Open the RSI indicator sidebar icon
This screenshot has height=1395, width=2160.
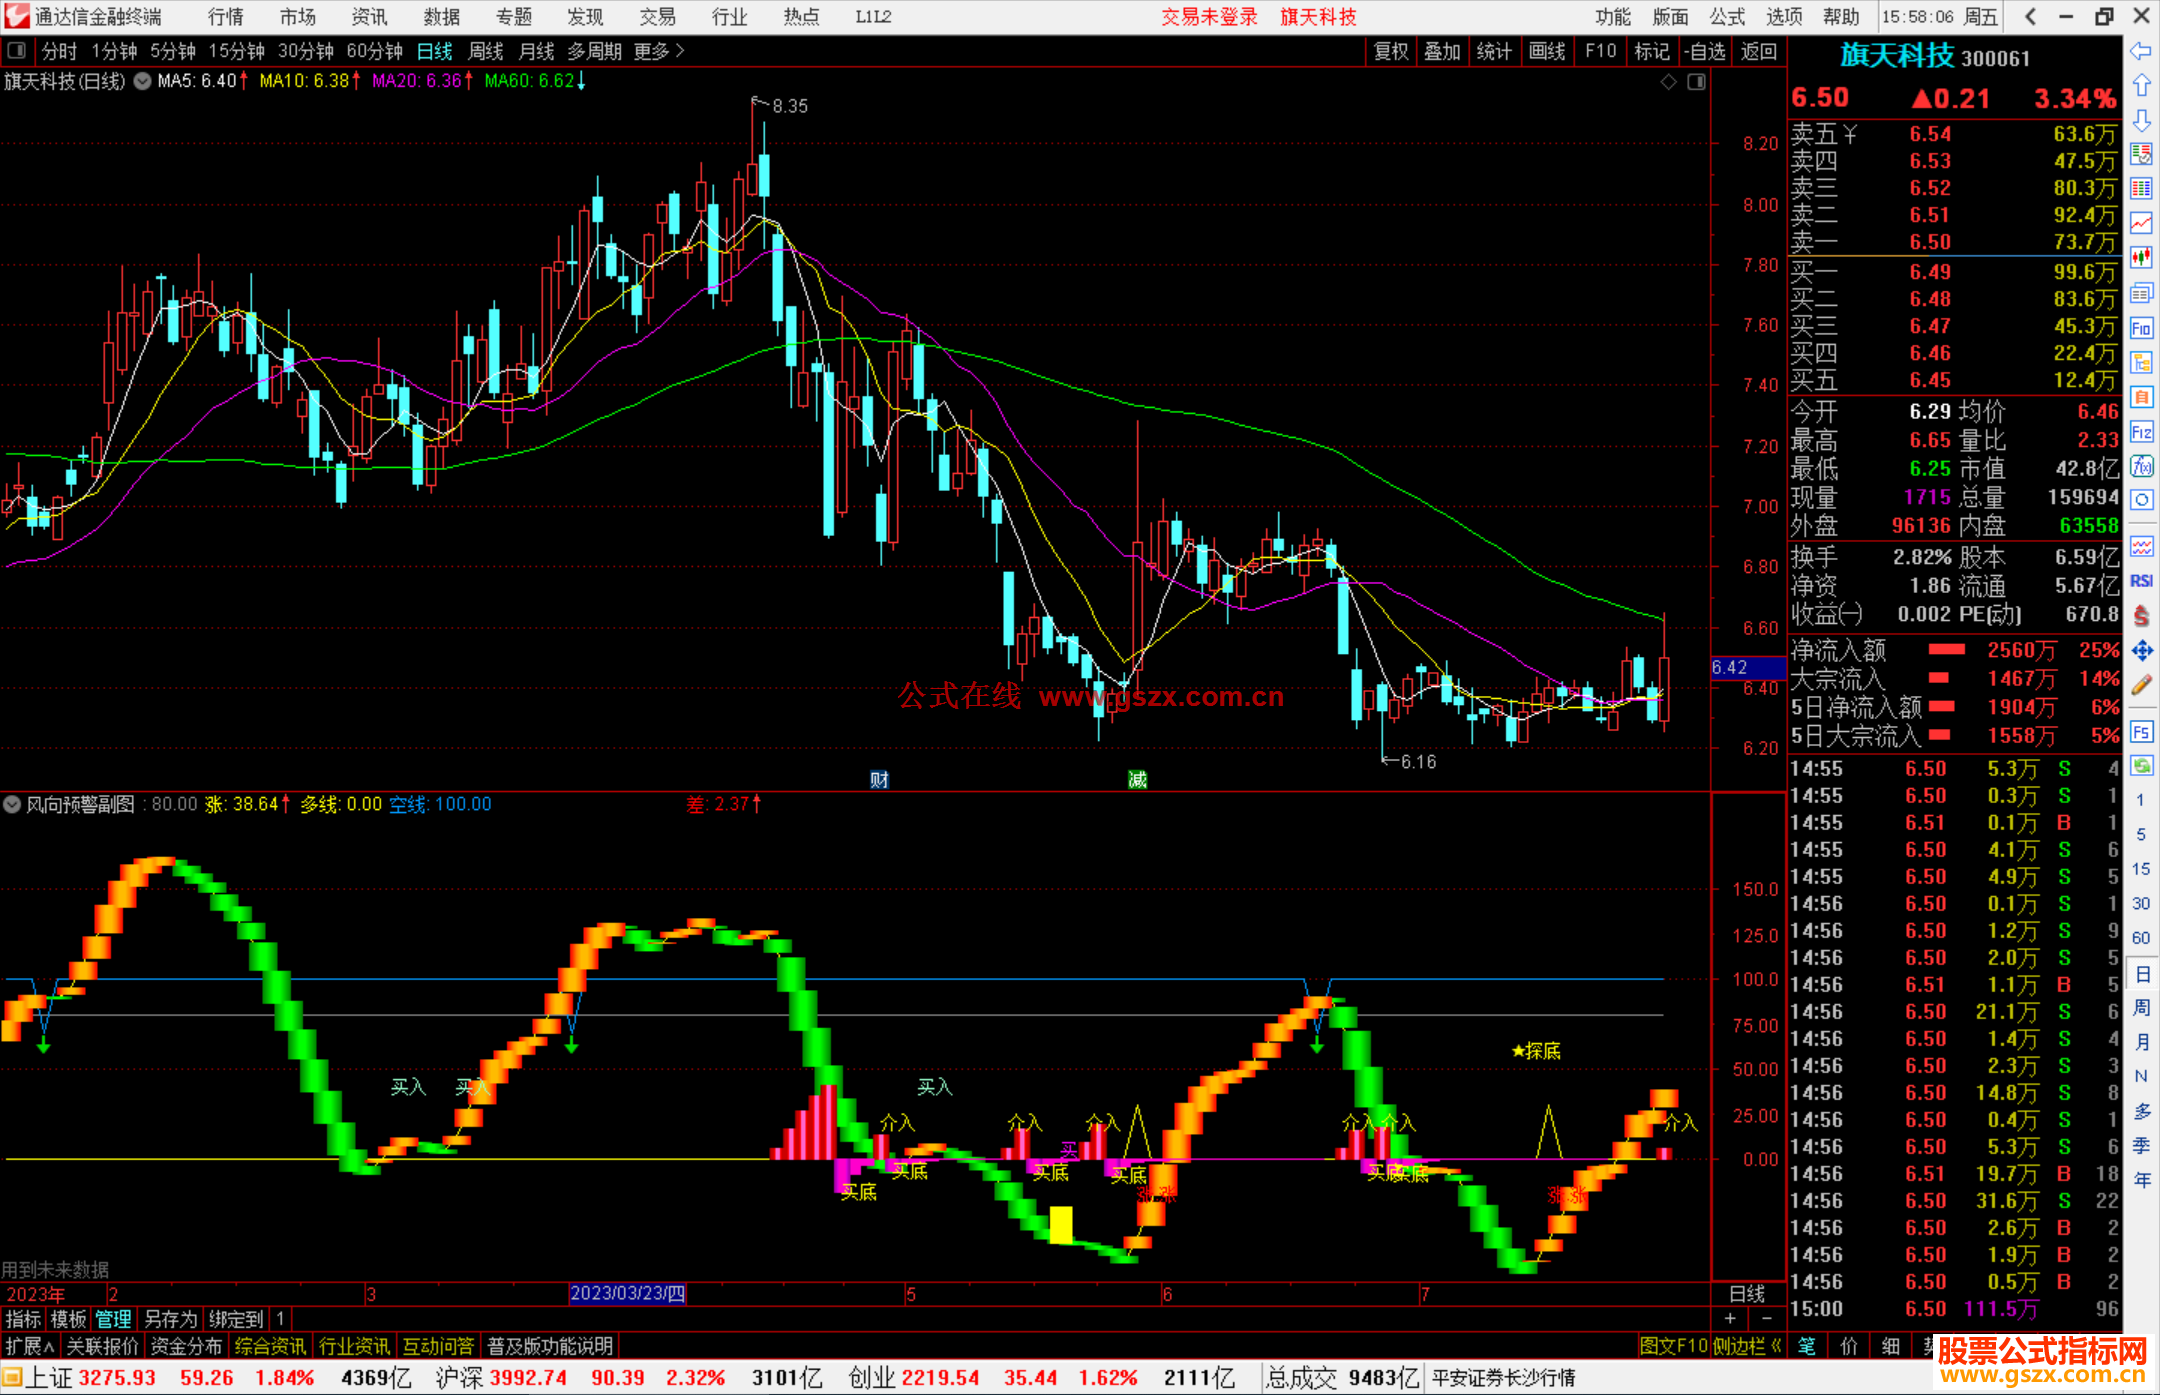[2141, 581]
